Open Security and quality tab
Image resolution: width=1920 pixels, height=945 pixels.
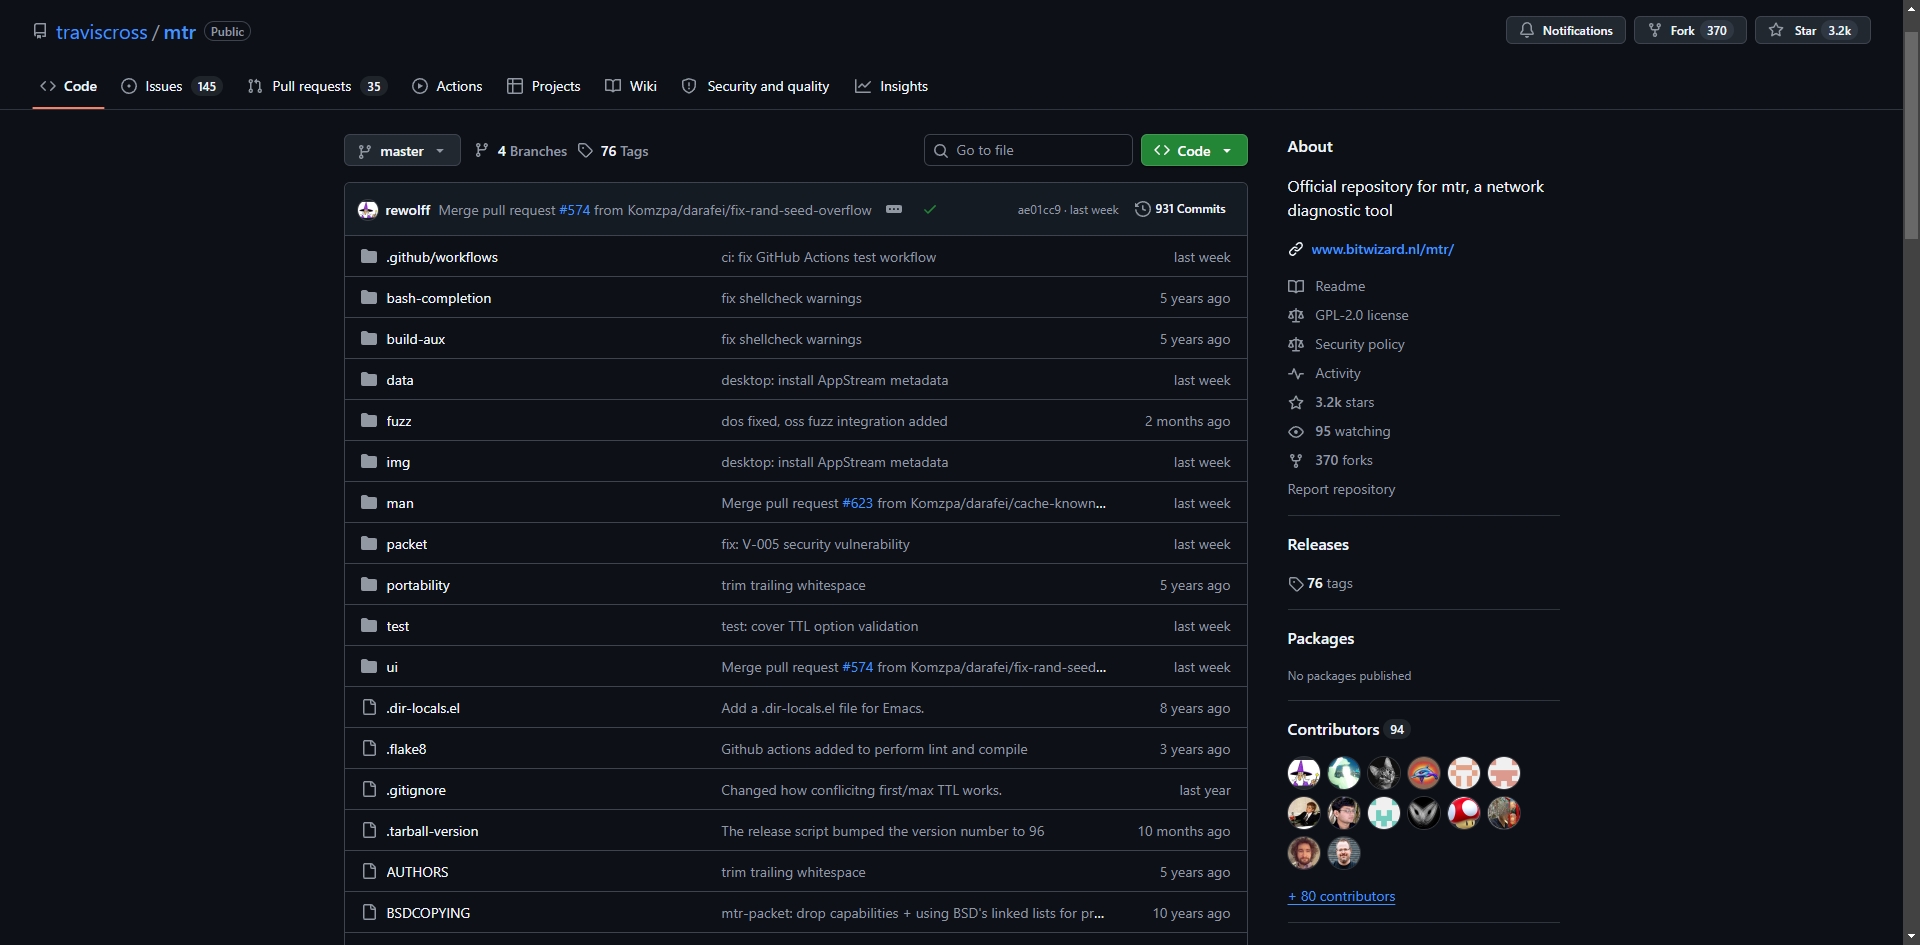coord(756,86)
